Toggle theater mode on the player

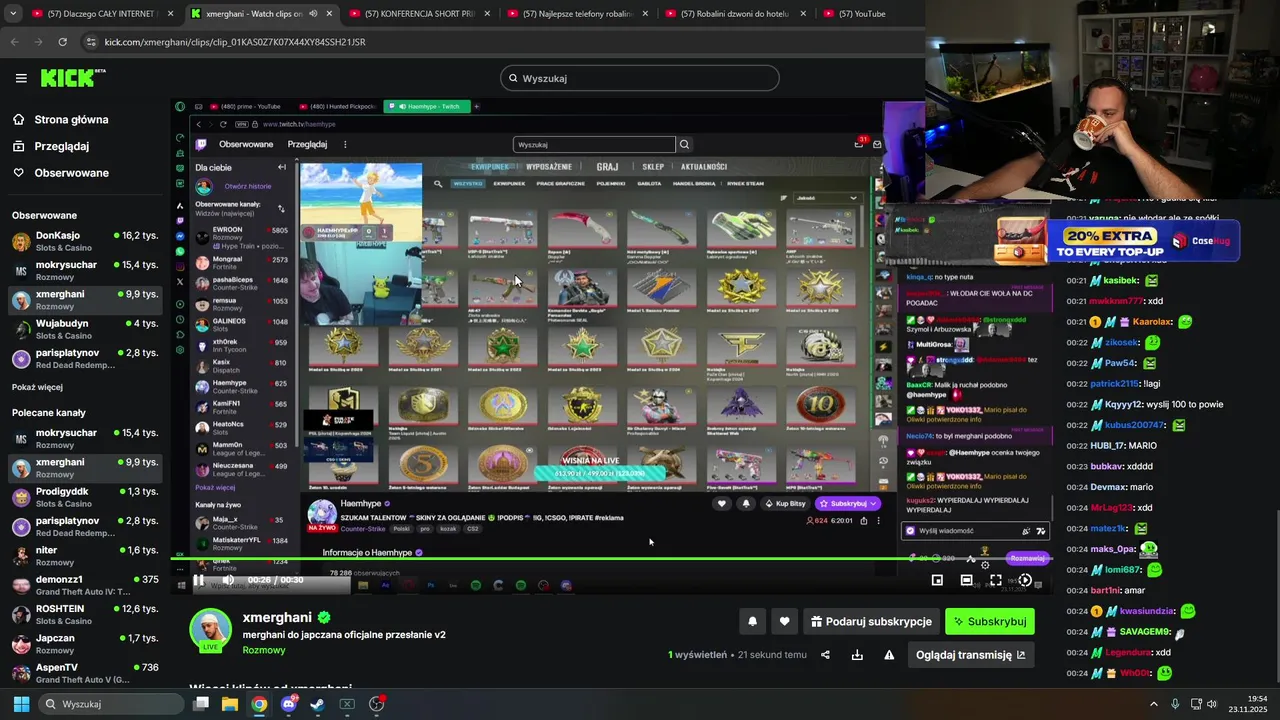coord(966,580)
